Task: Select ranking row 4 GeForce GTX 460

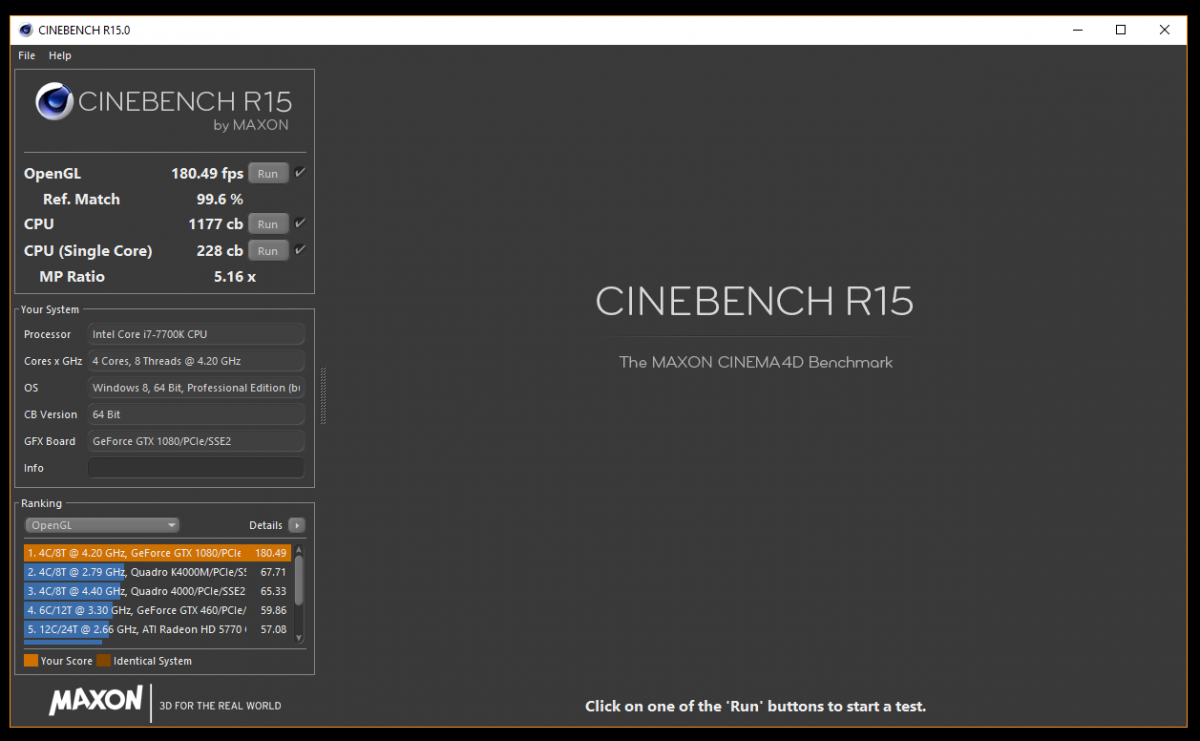Action: (x=157, y=610)
